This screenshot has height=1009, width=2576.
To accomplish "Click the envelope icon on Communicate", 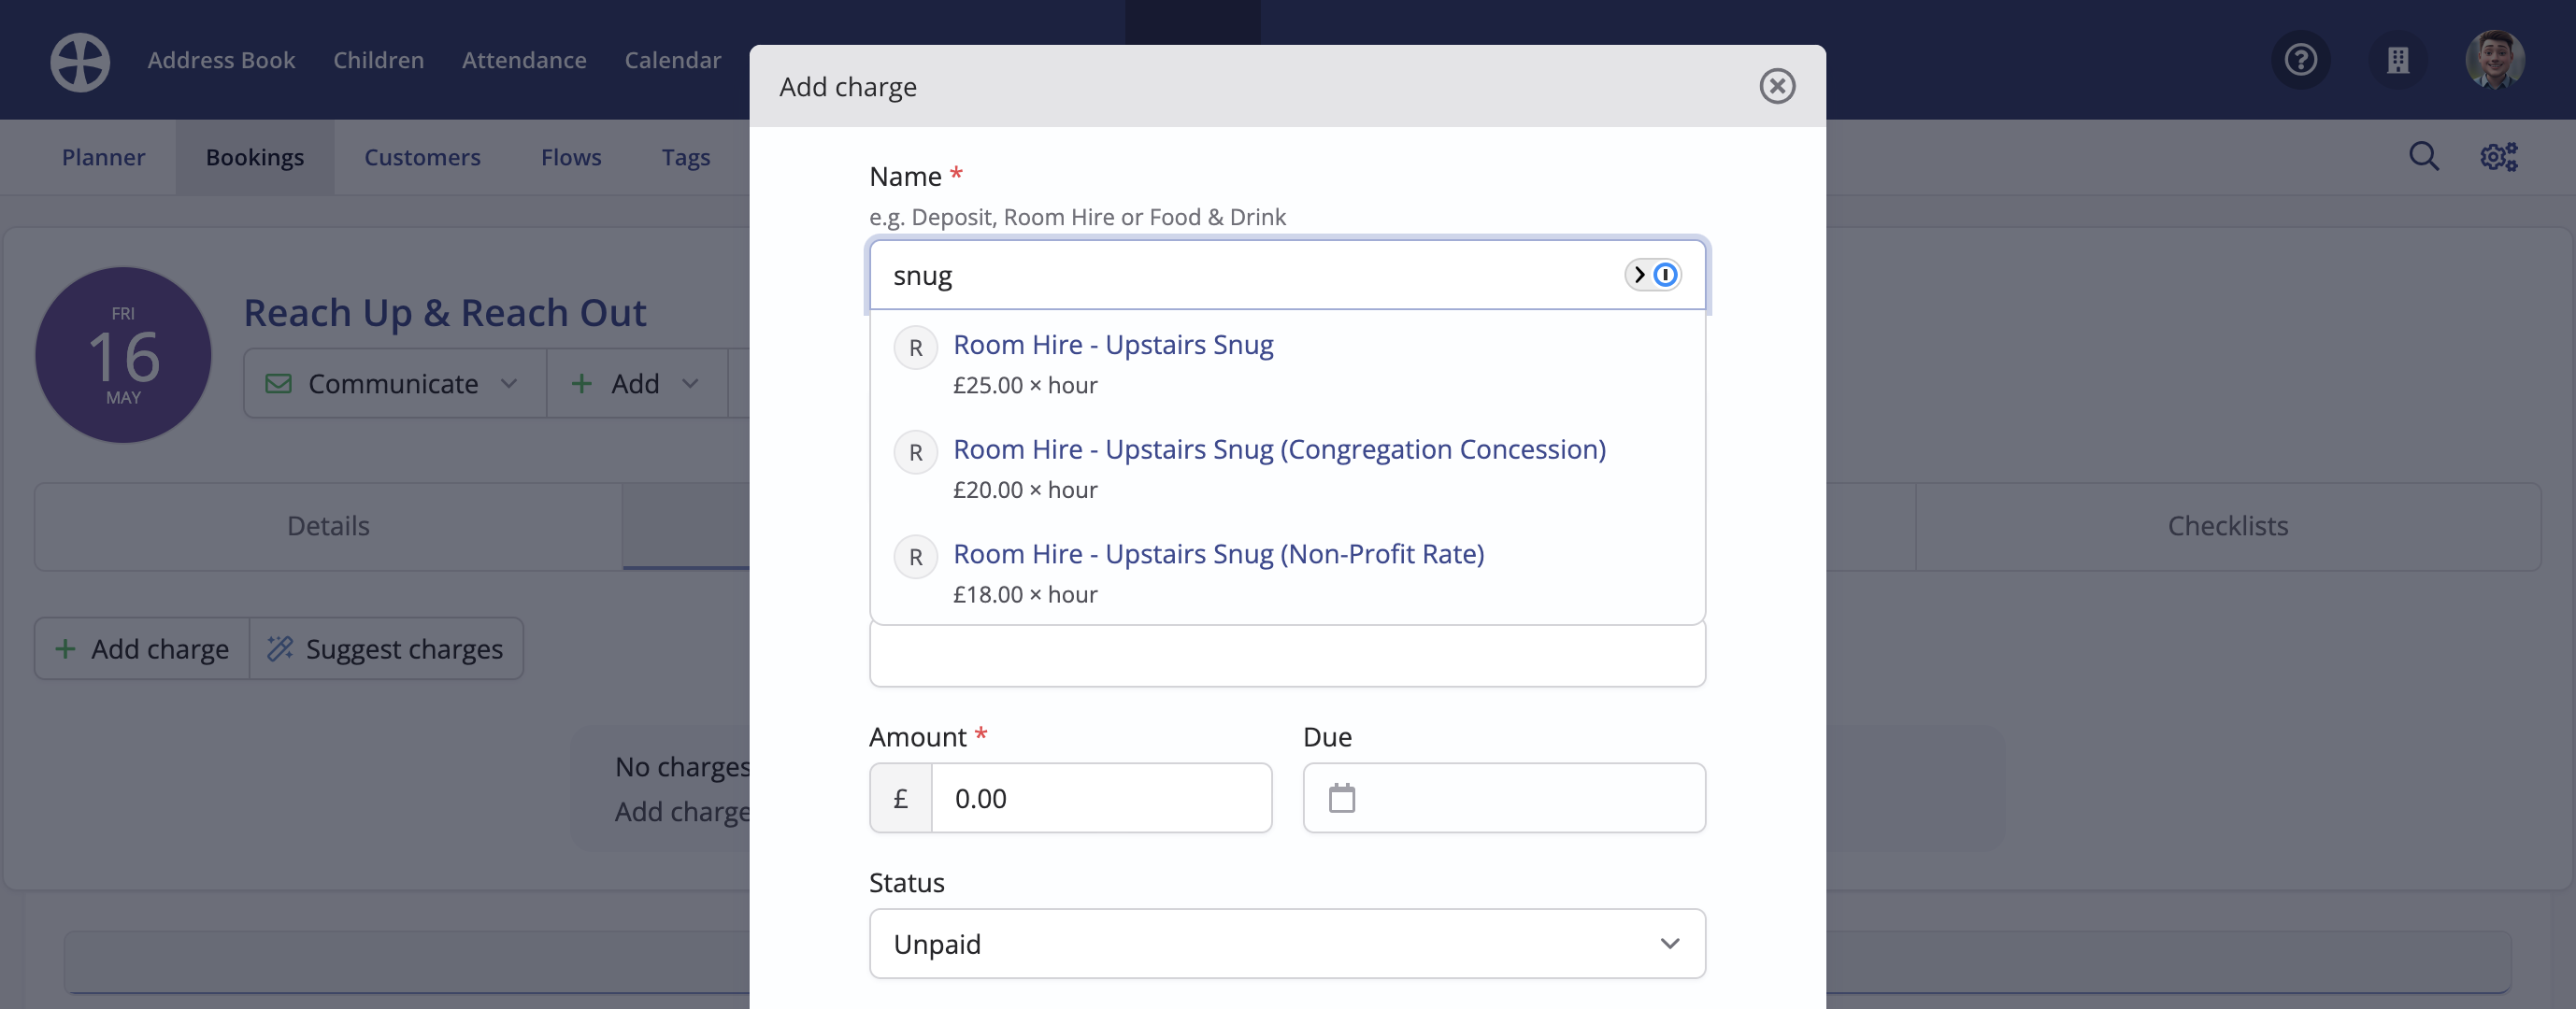I will pyautogui.click(x=279, y=384).
